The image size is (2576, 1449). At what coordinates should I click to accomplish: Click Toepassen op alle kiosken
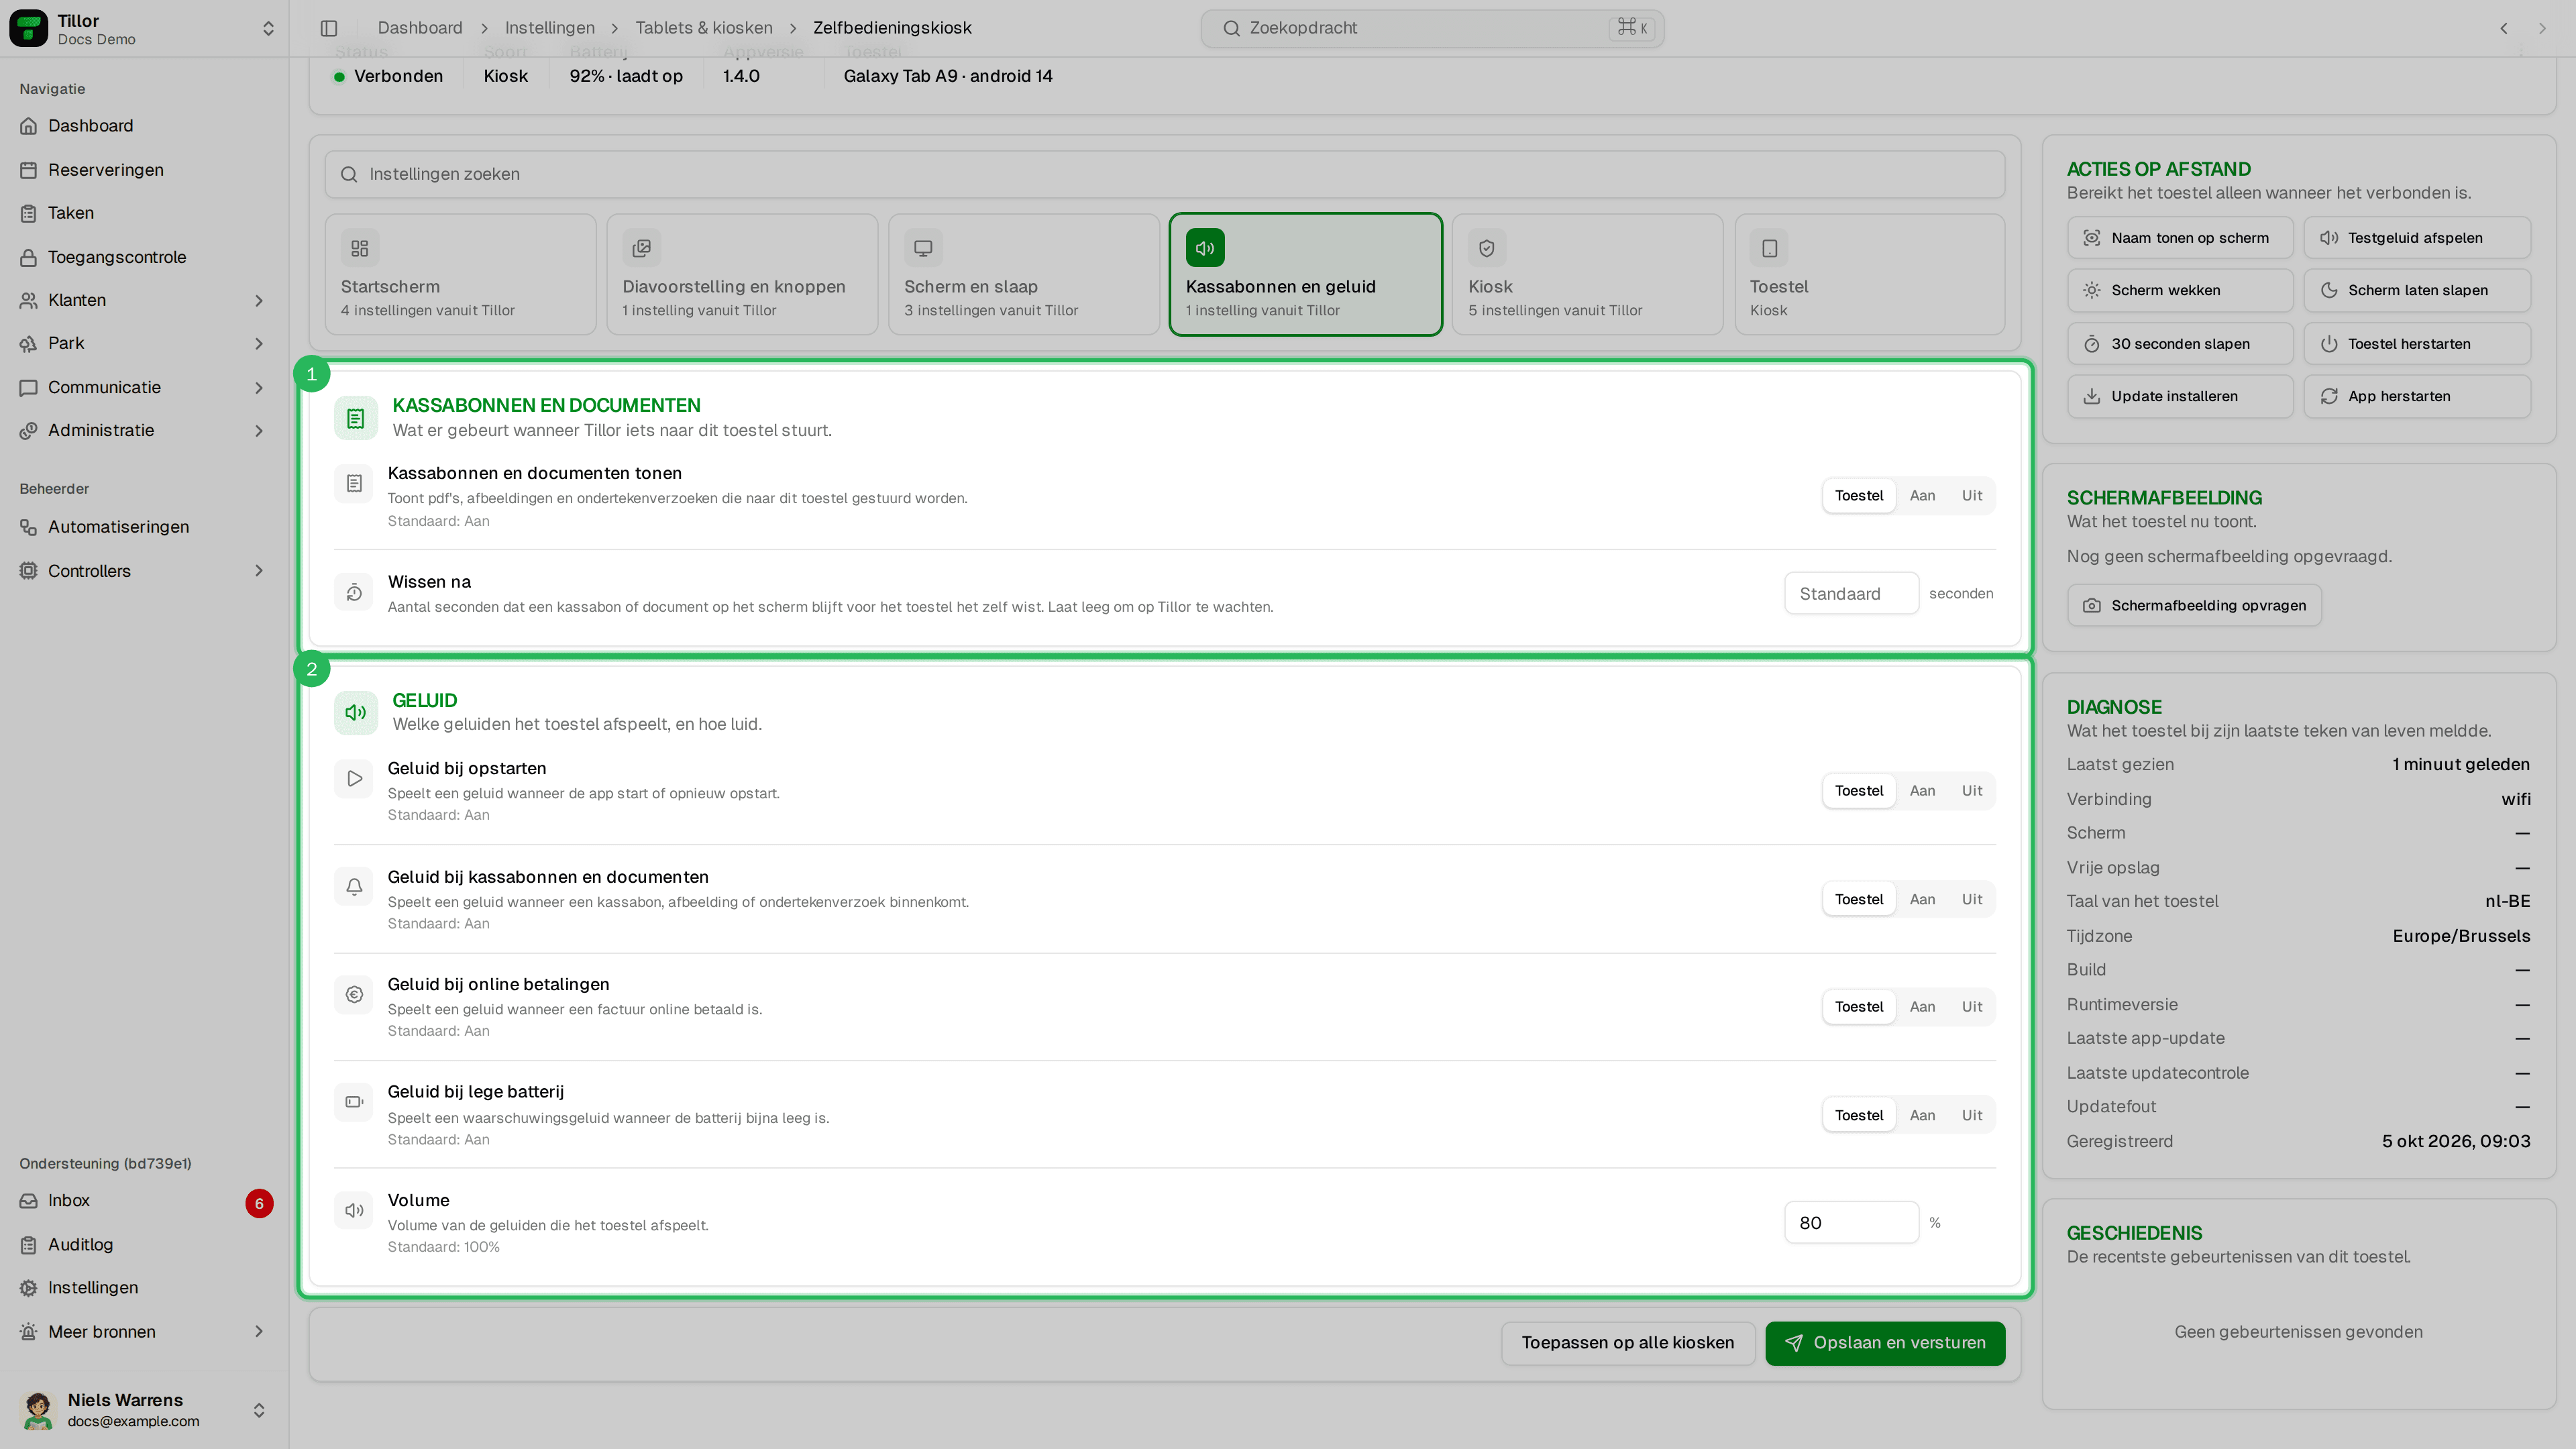[1628, 1343]
